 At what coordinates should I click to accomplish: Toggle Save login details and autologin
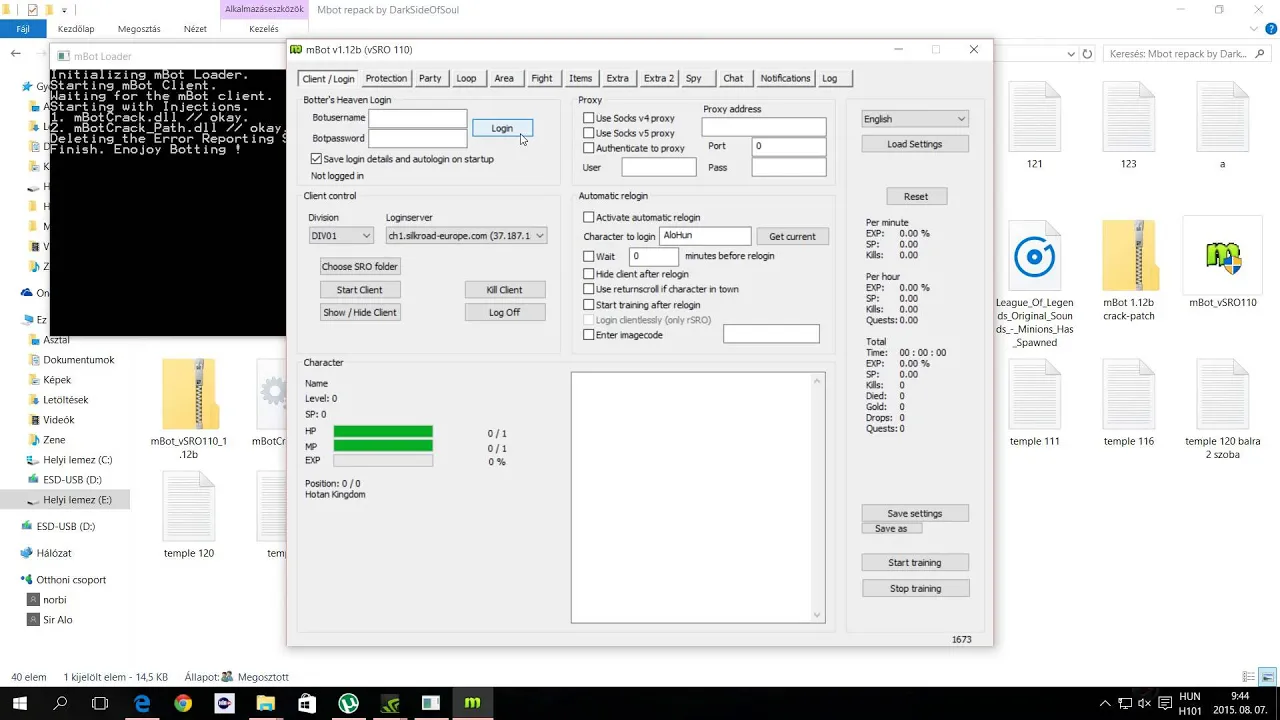(316, 159)
